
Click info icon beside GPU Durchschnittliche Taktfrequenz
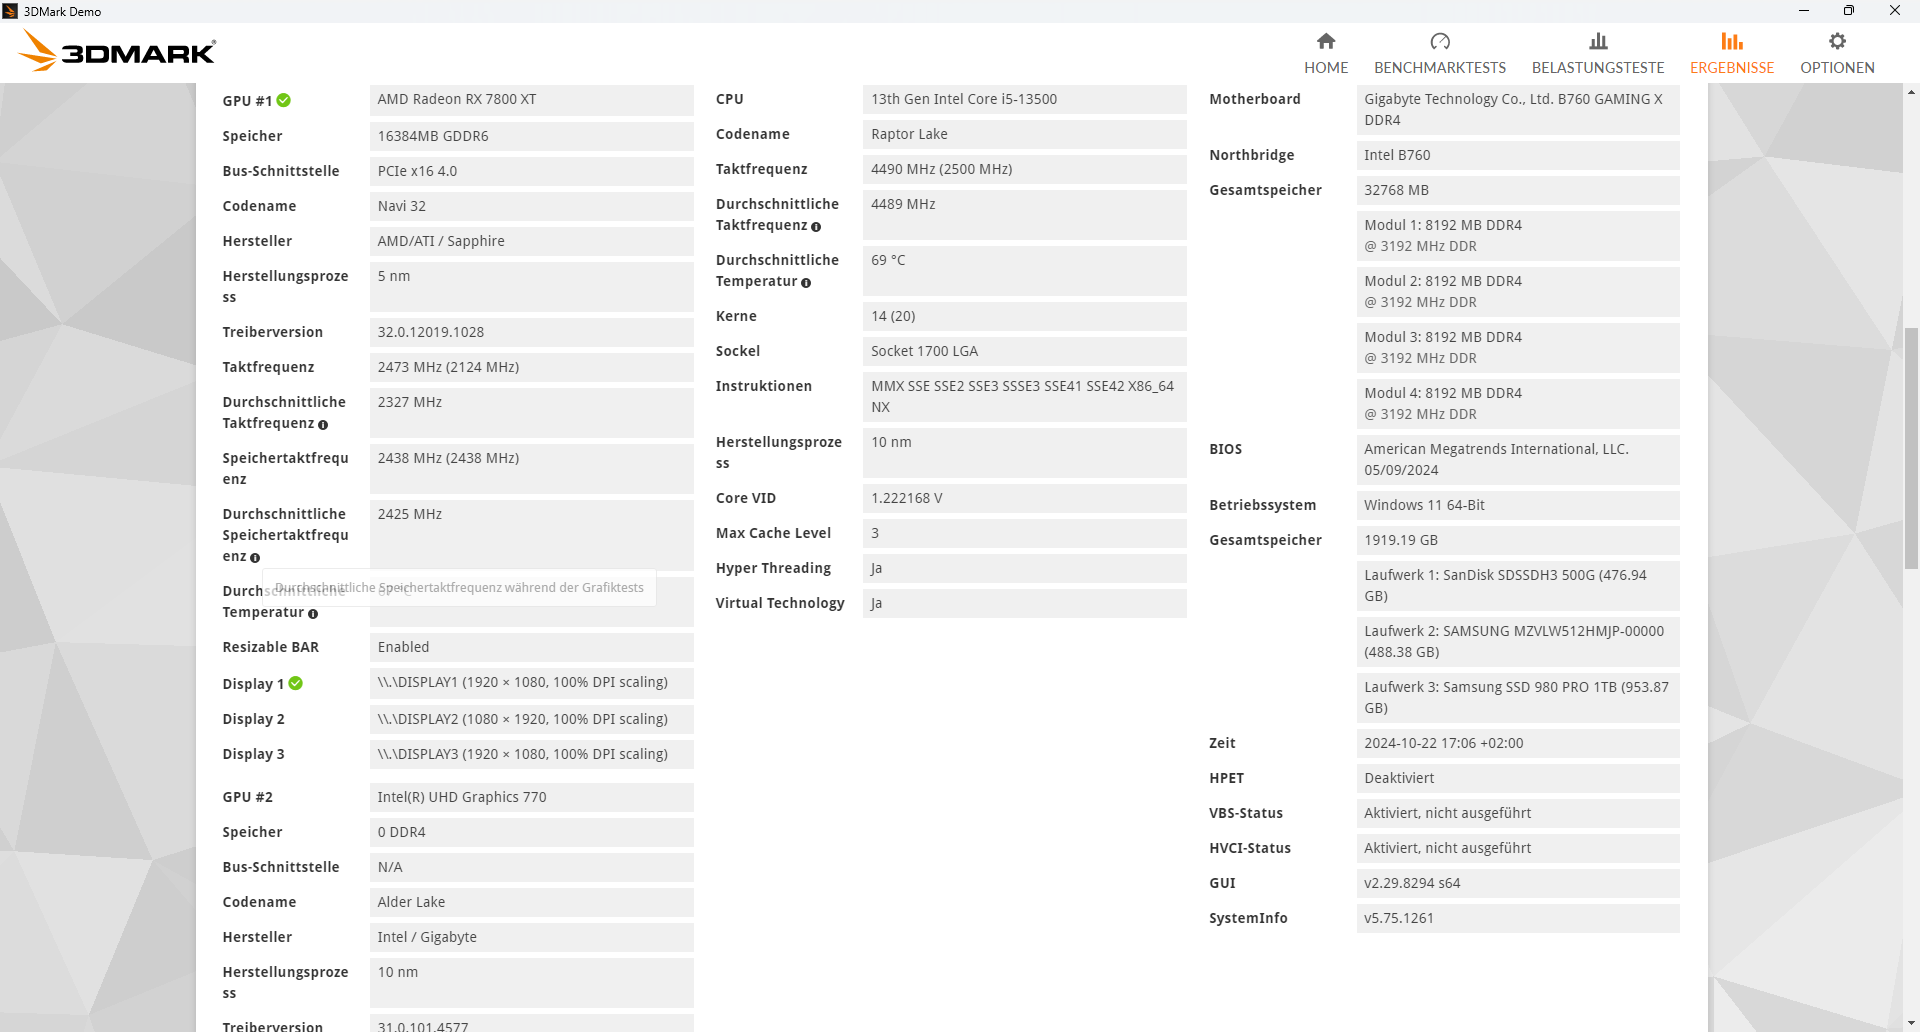tap(323, 425)
